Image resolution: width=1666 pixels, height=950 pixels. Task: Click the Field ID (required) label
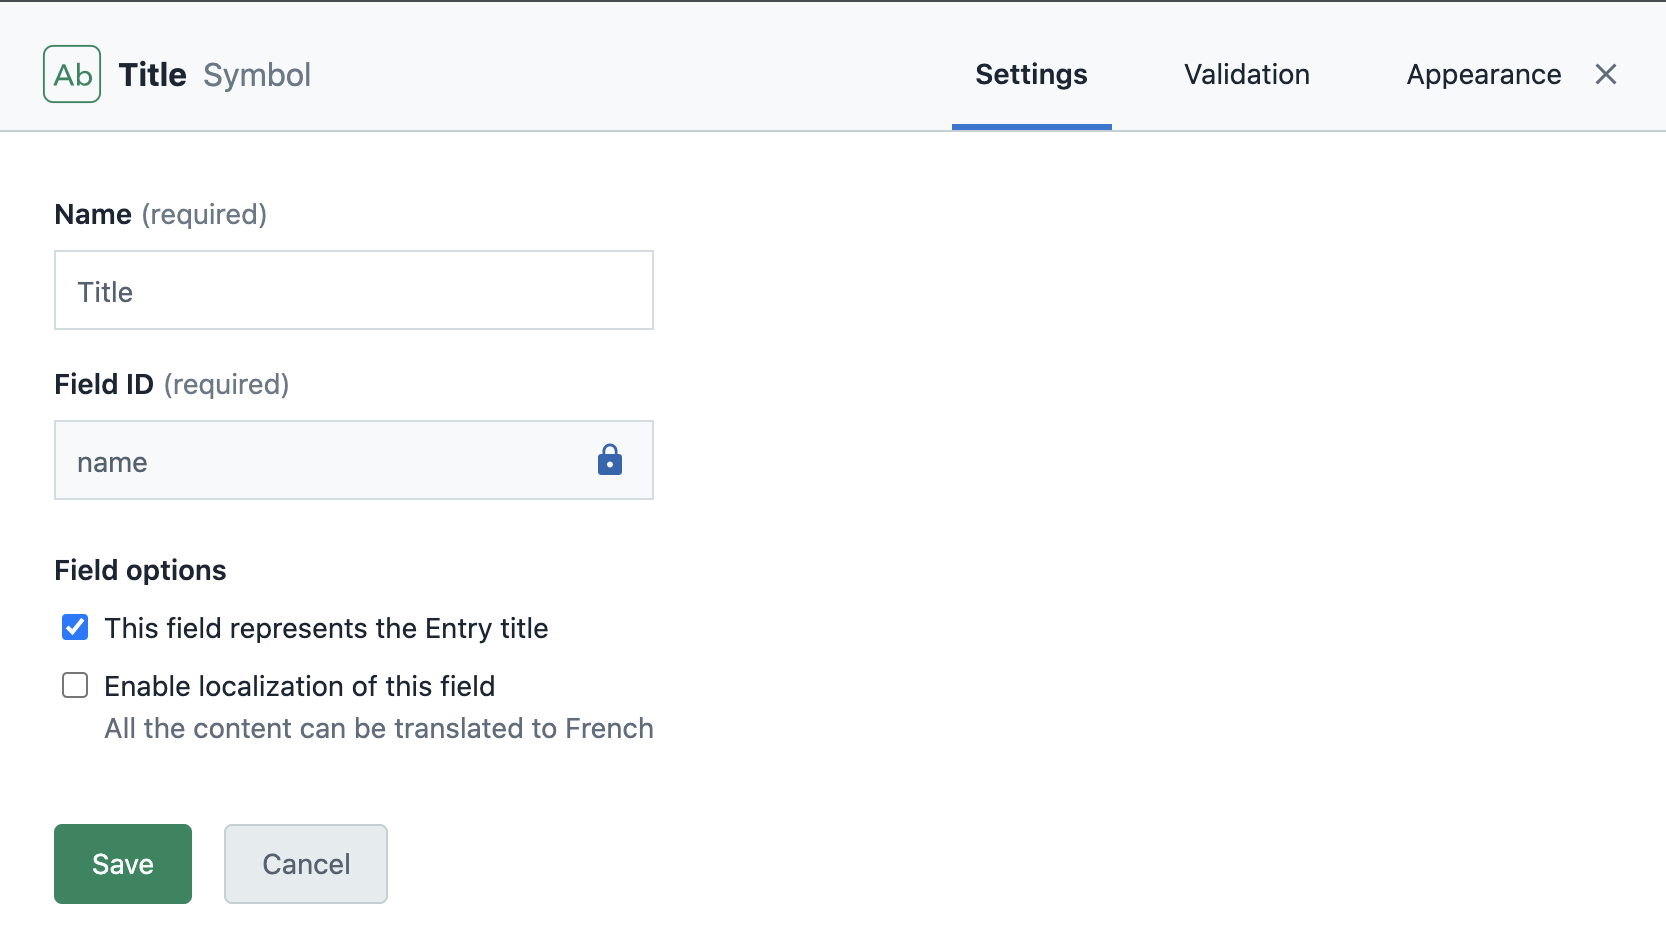(171, 384)
